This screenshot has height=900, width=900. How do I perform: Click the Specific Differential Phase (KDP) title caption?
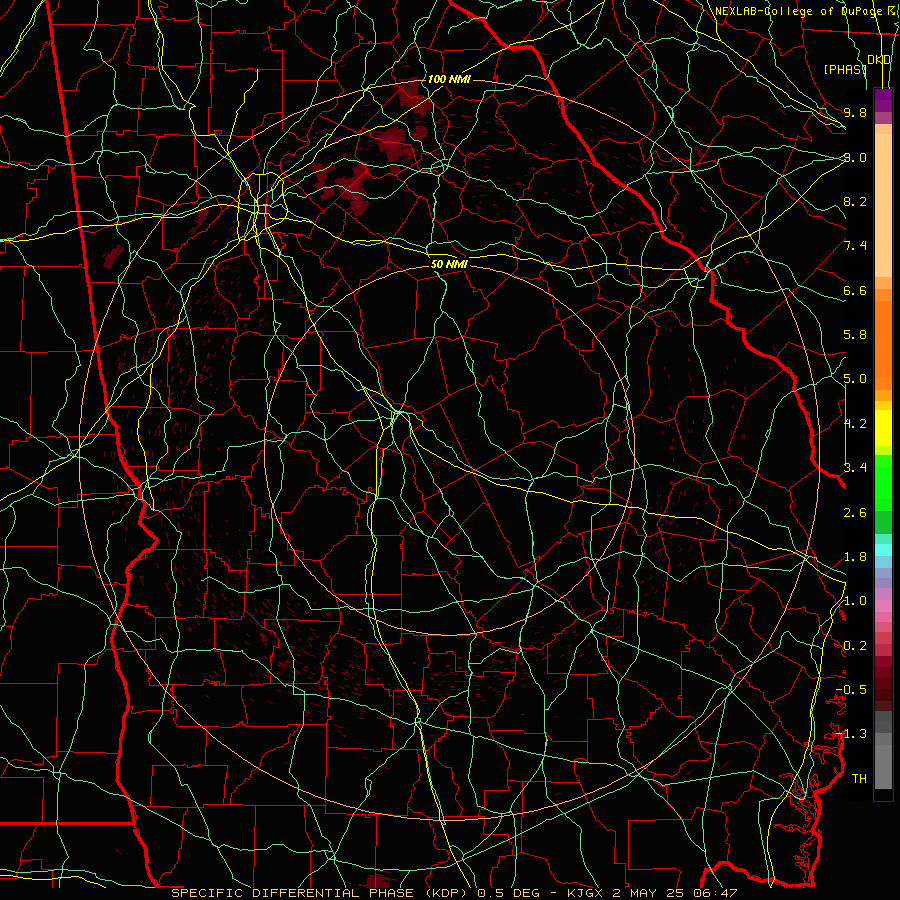[x=454, y=893]
